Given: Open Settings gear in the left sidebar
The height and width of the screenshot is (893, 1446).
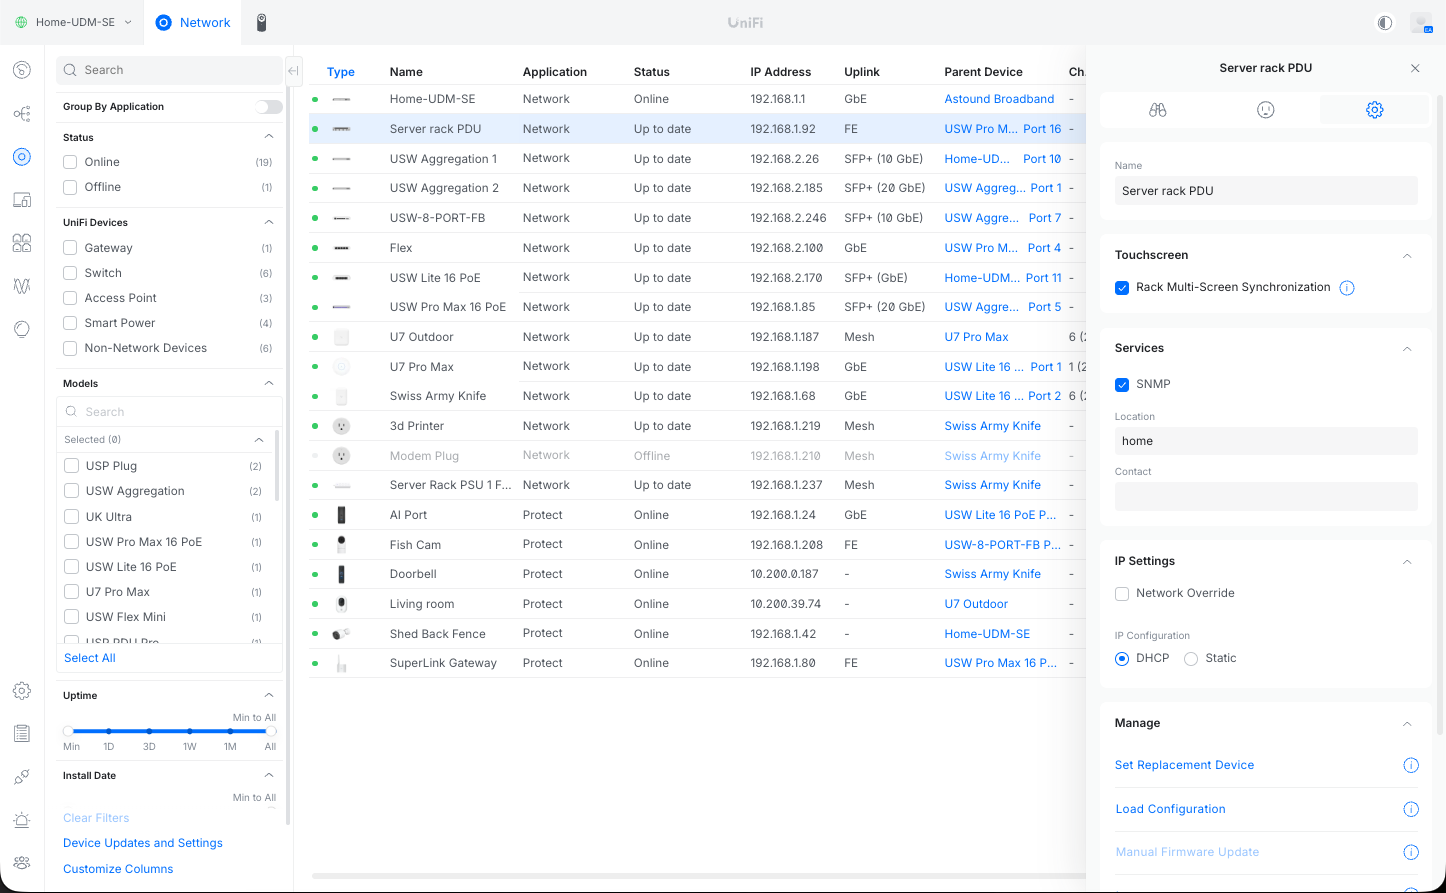Looking at the screenshot, I should (22, 691).
